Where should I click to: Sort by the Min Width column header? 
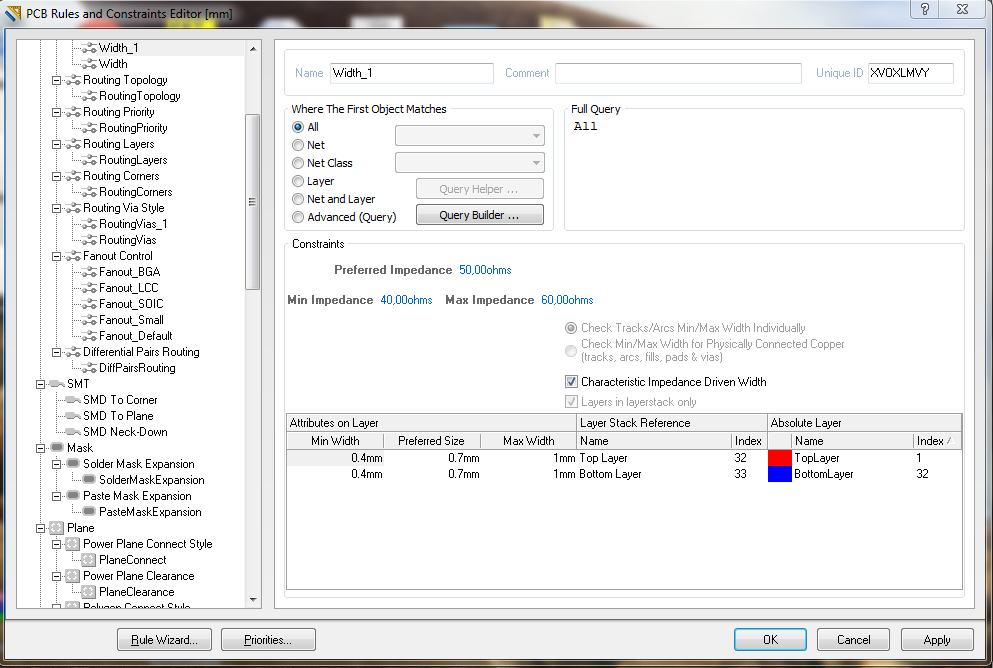pyautogui.click(x=335, y=441)
